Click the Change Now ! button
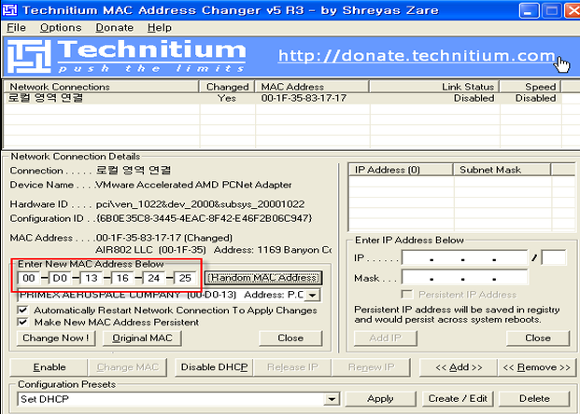 click(x=56, y=338)
